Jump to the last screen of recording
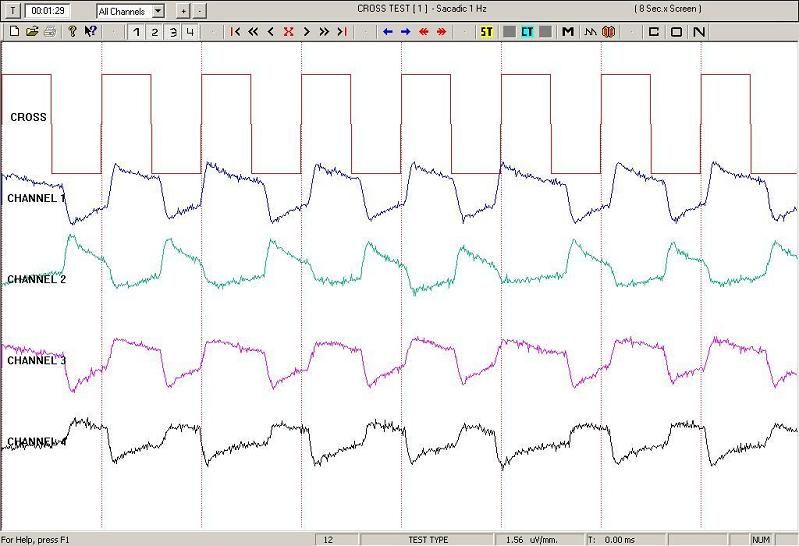Image resolution: width=799 pixels, height=546 pixels. [342, 32]
